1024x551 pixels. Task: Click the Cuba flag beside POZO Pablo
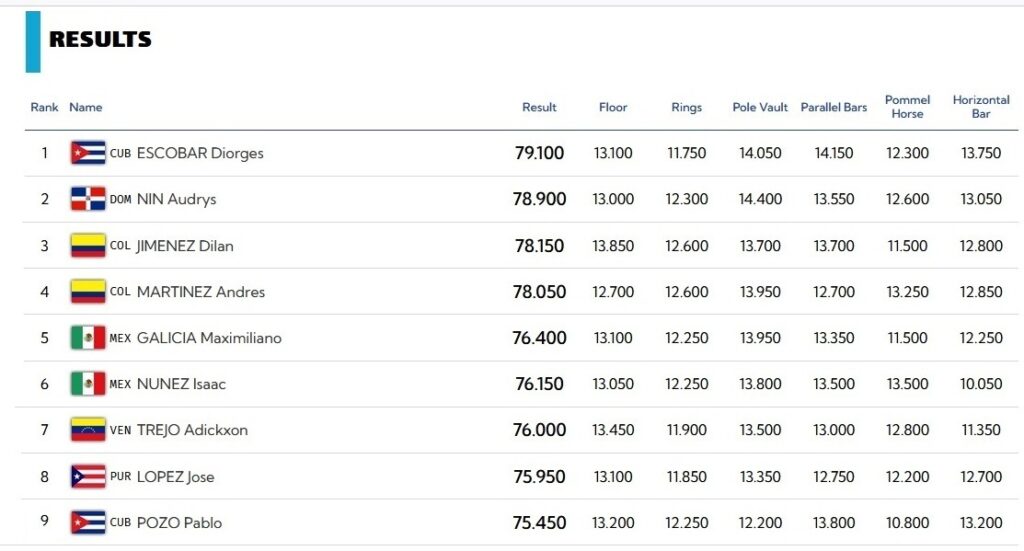pos(88,523)
